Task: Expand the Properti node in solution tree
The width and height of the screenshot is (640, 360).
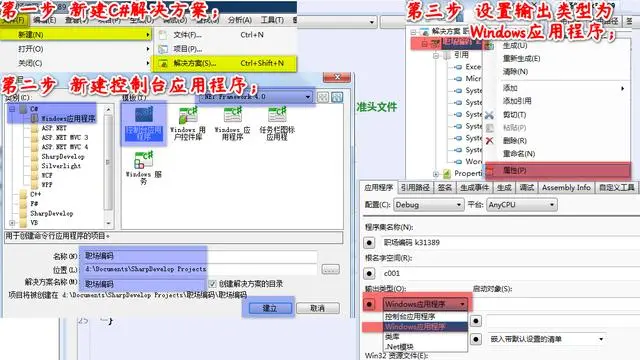Action: [436, 174]
